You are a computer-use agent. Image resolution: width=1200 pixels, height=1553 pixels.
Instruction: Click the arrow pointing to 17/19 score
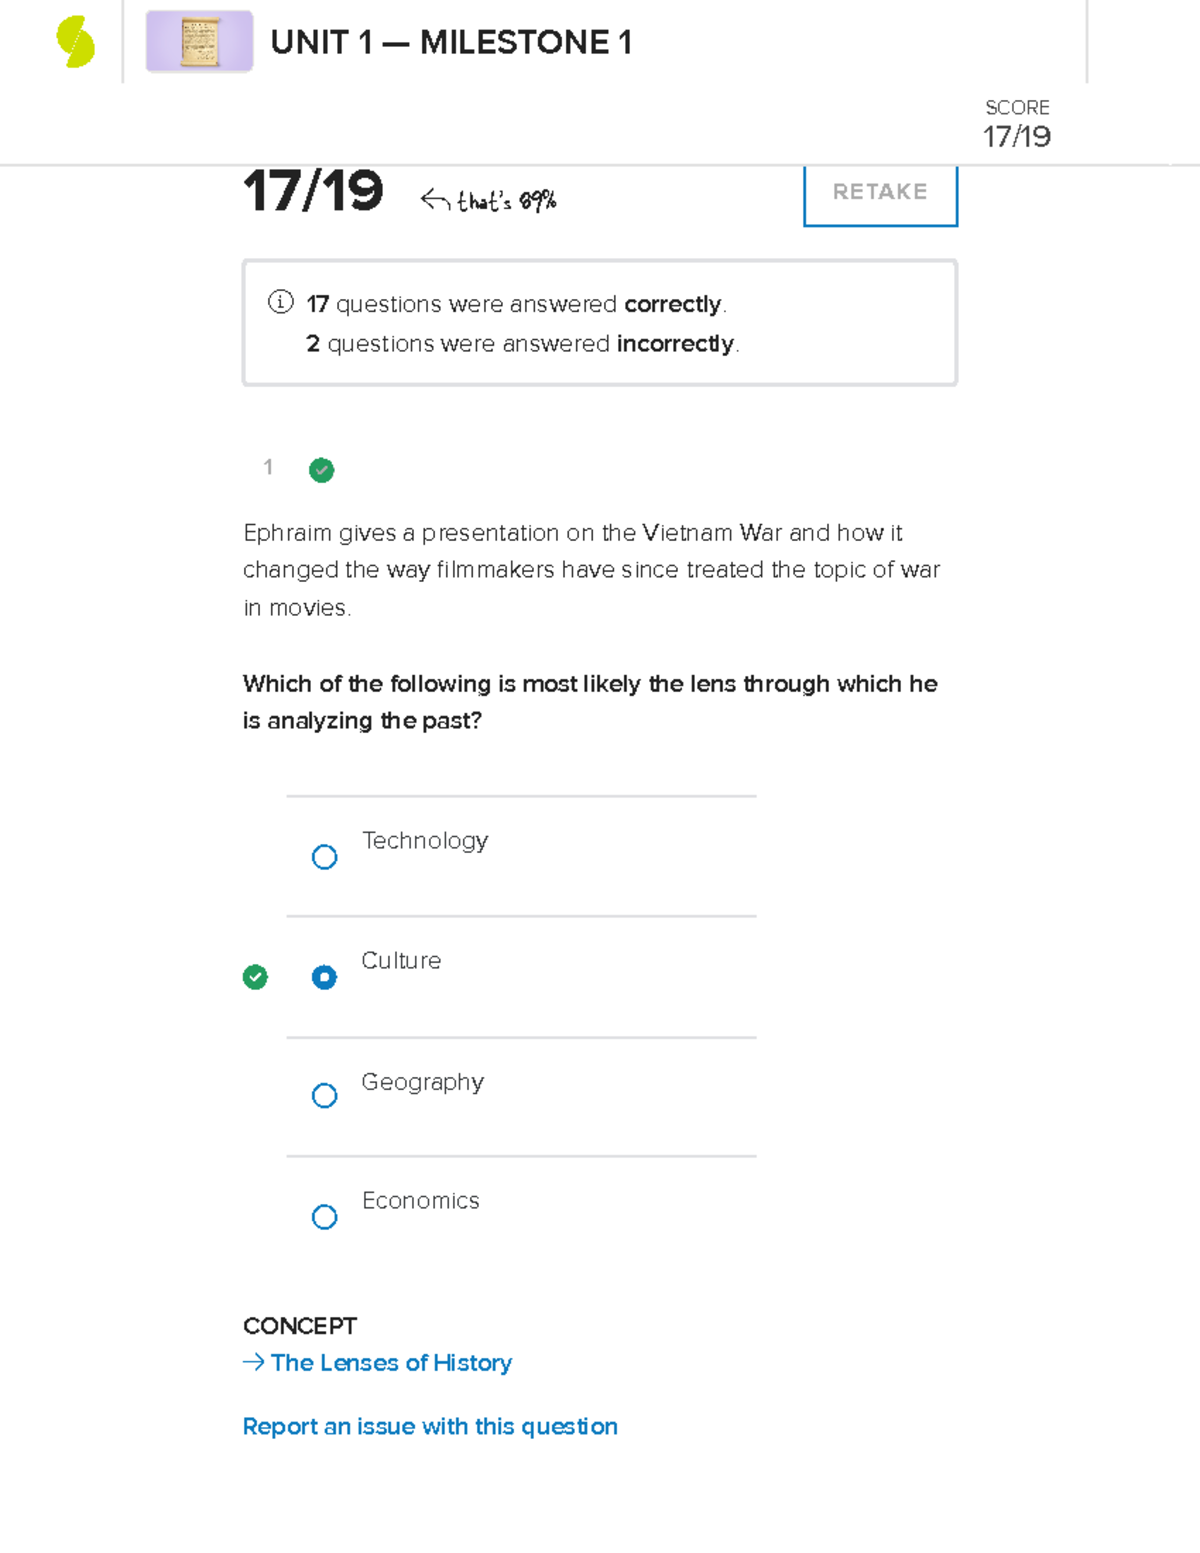pyautogui.click(x=435, y=200)
